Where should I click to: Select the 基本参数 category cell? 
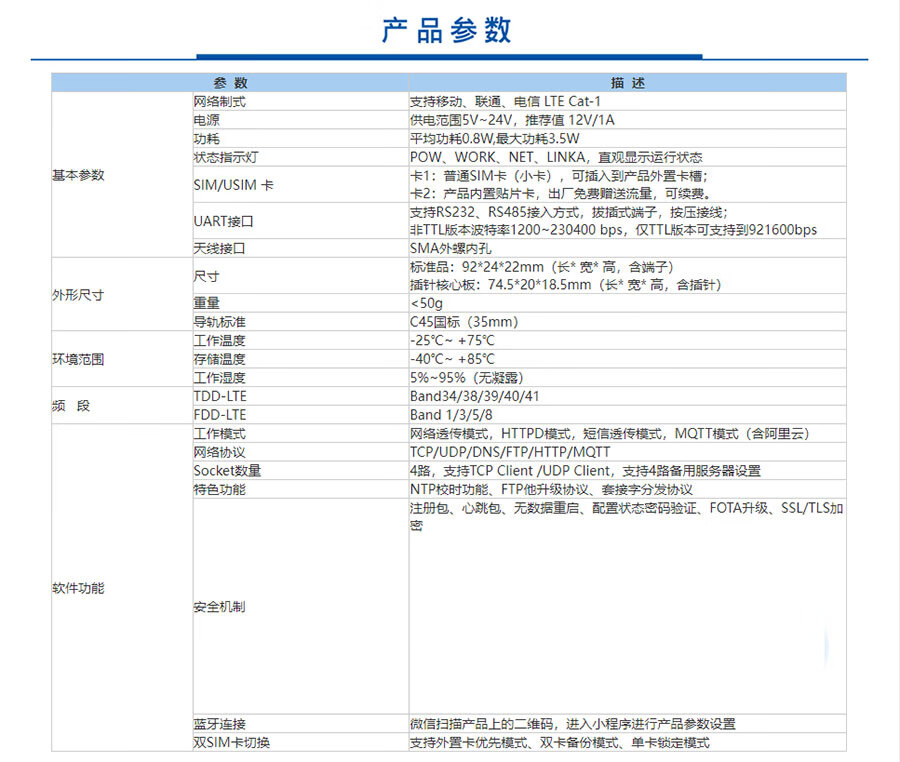78,175
